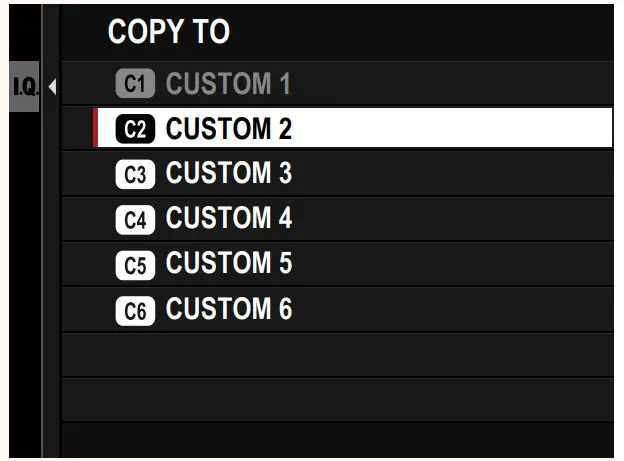Click the C6 badge icon
The width and height of the screenshot is (624, 461).
136,310
